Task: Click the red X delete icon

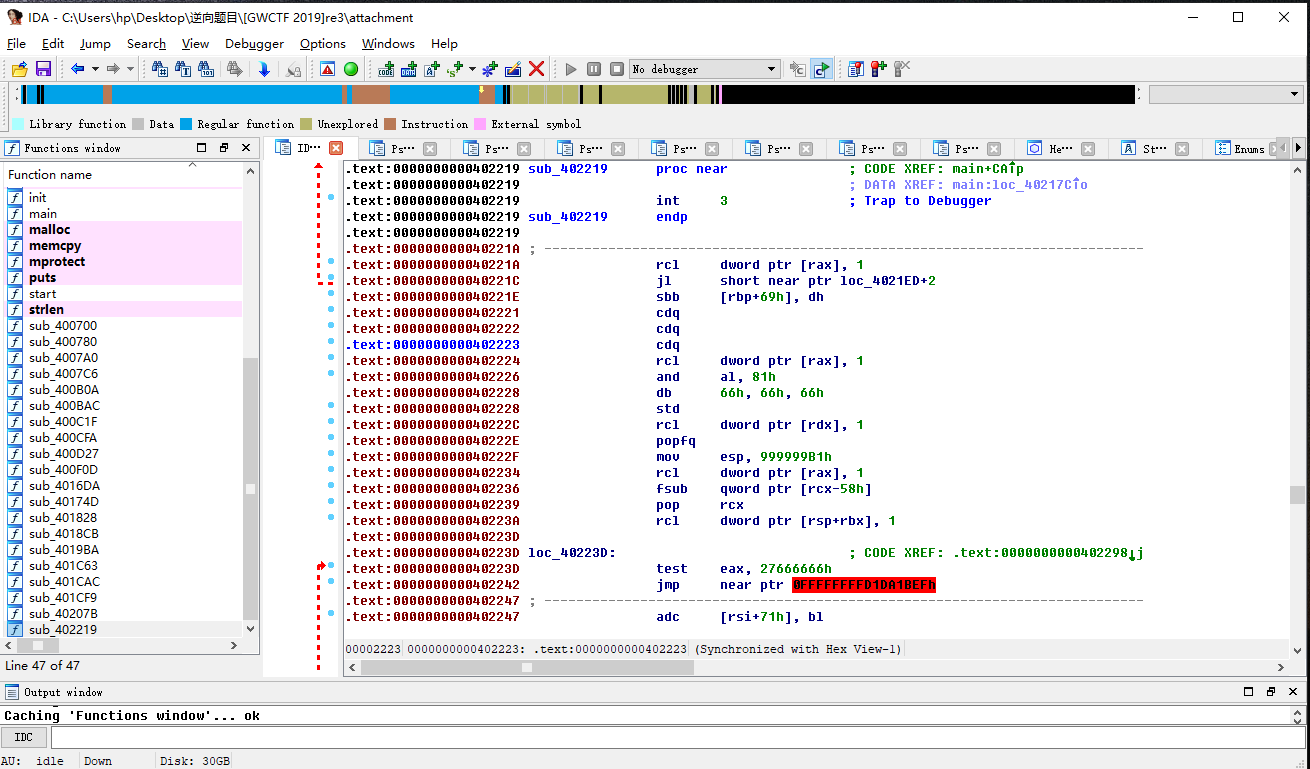Action: [x=537, y=69]
